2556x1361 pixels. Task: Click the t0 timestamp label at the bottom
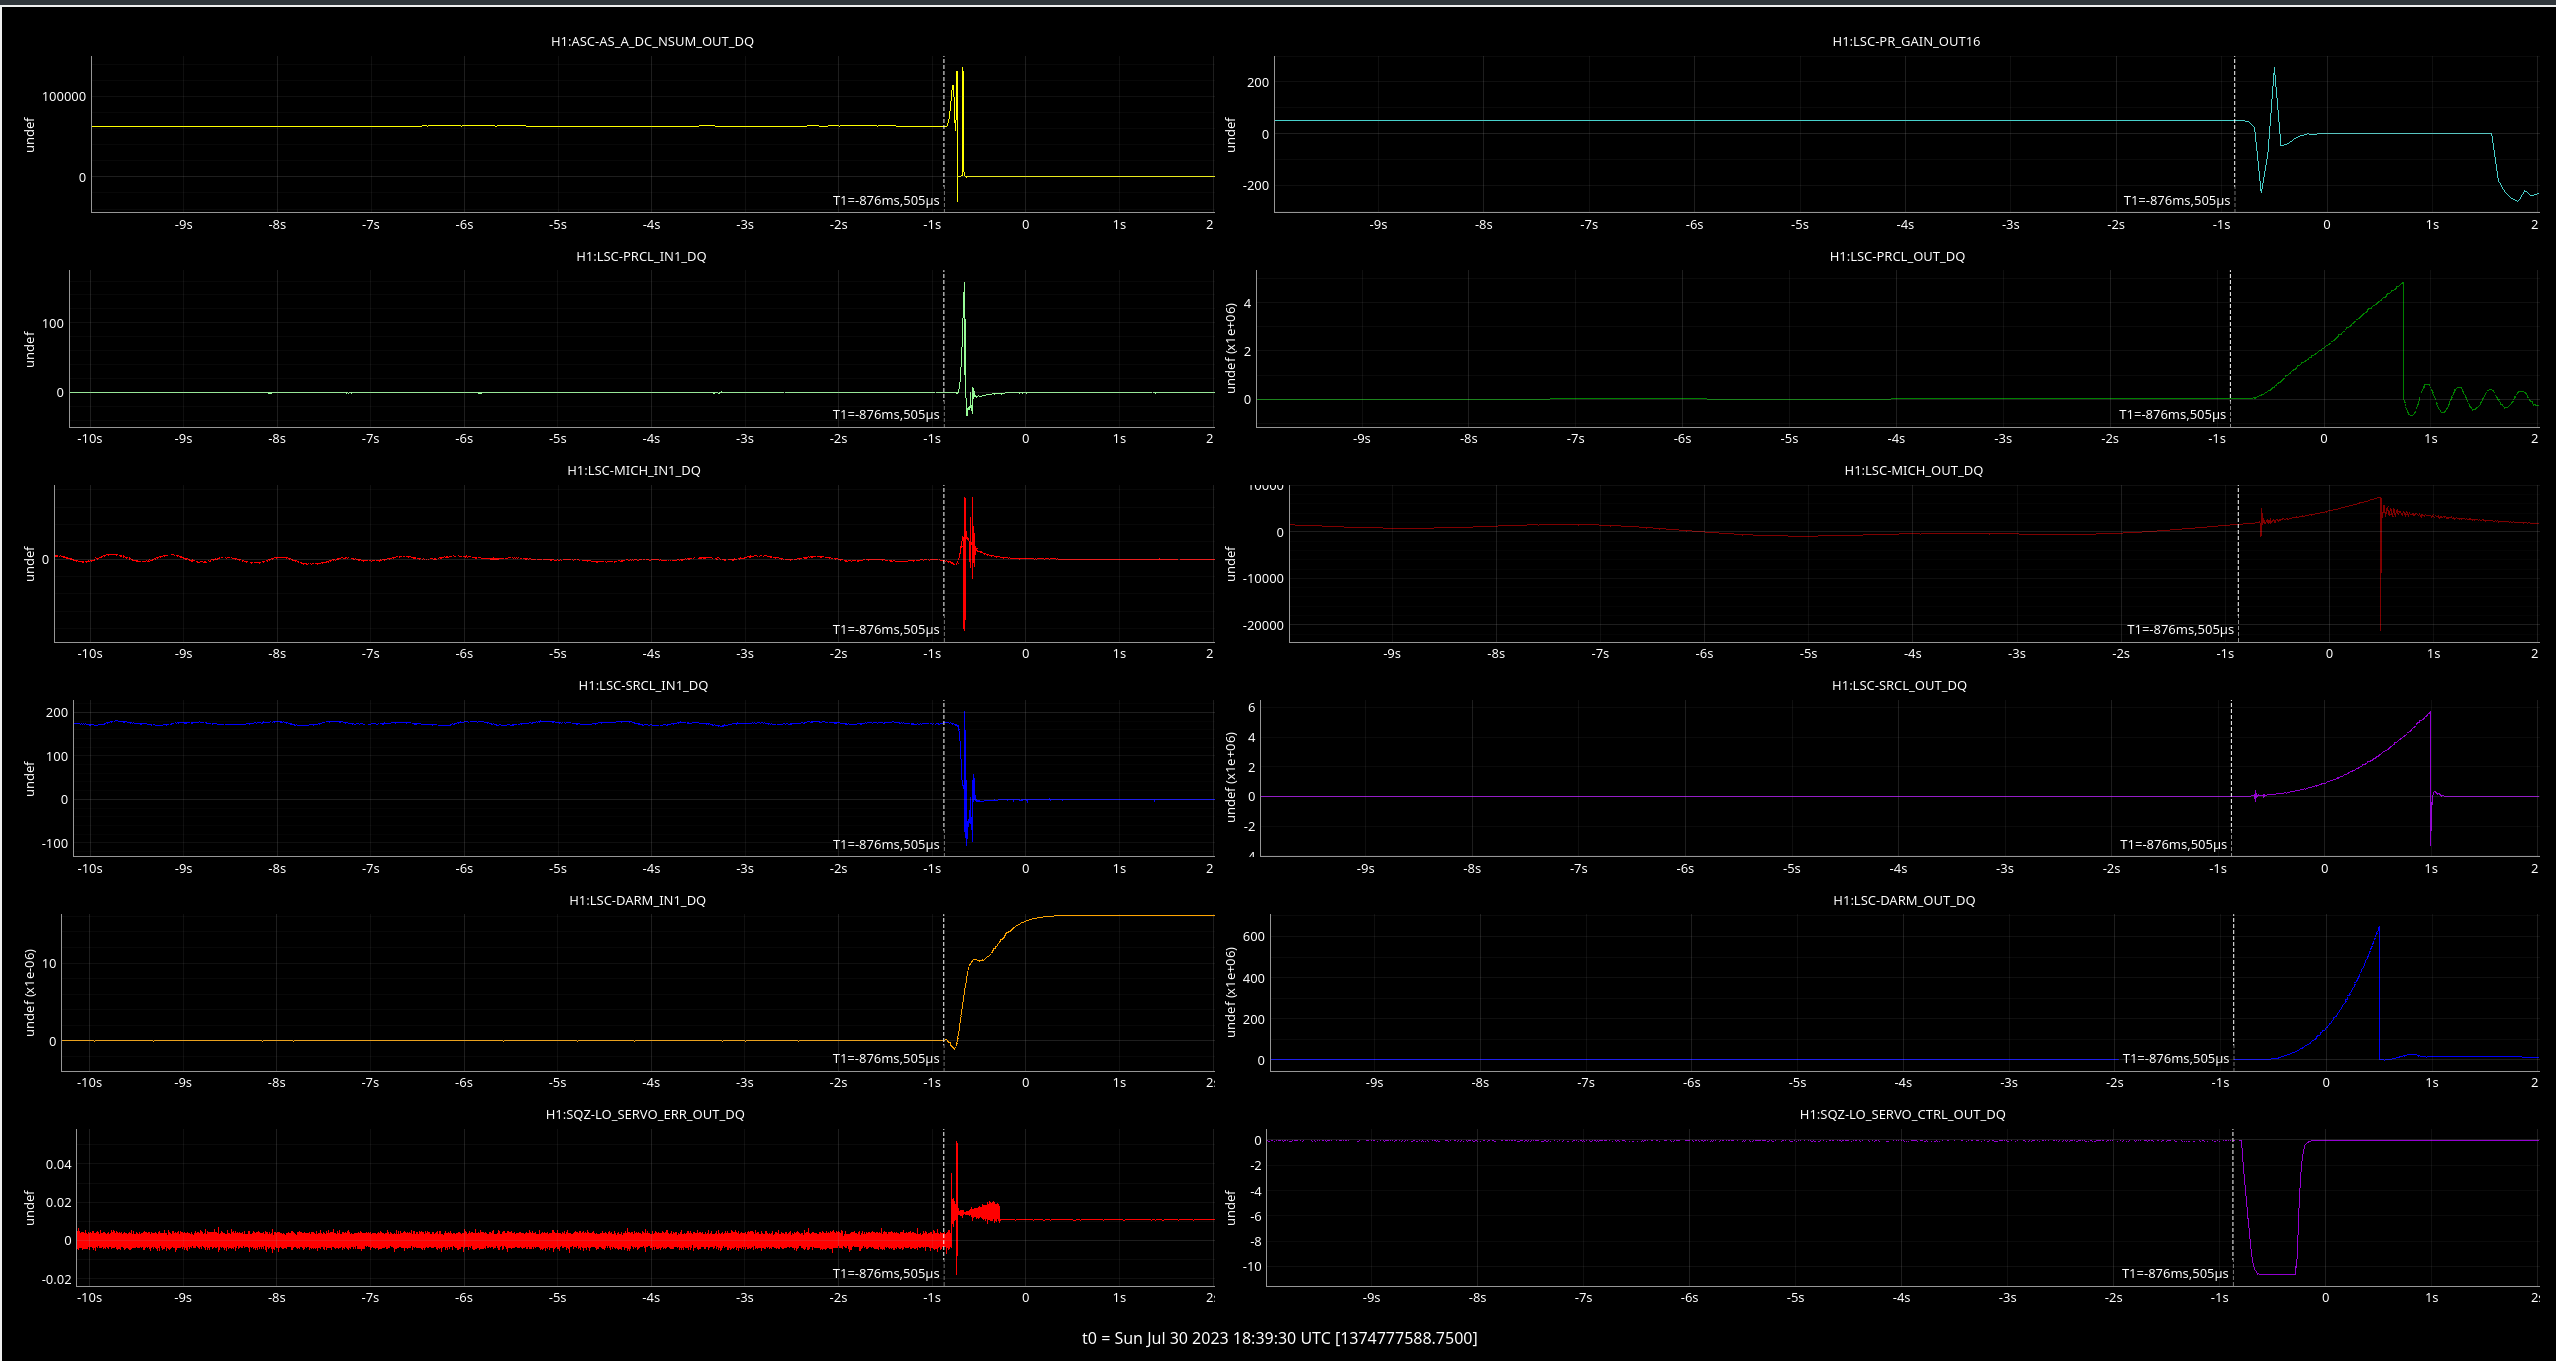coord(1279,1338)
